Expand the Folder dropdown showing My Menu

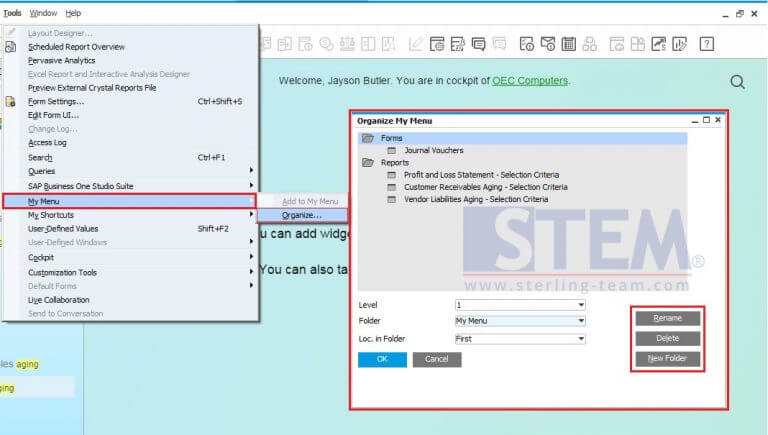click(520, 321)
